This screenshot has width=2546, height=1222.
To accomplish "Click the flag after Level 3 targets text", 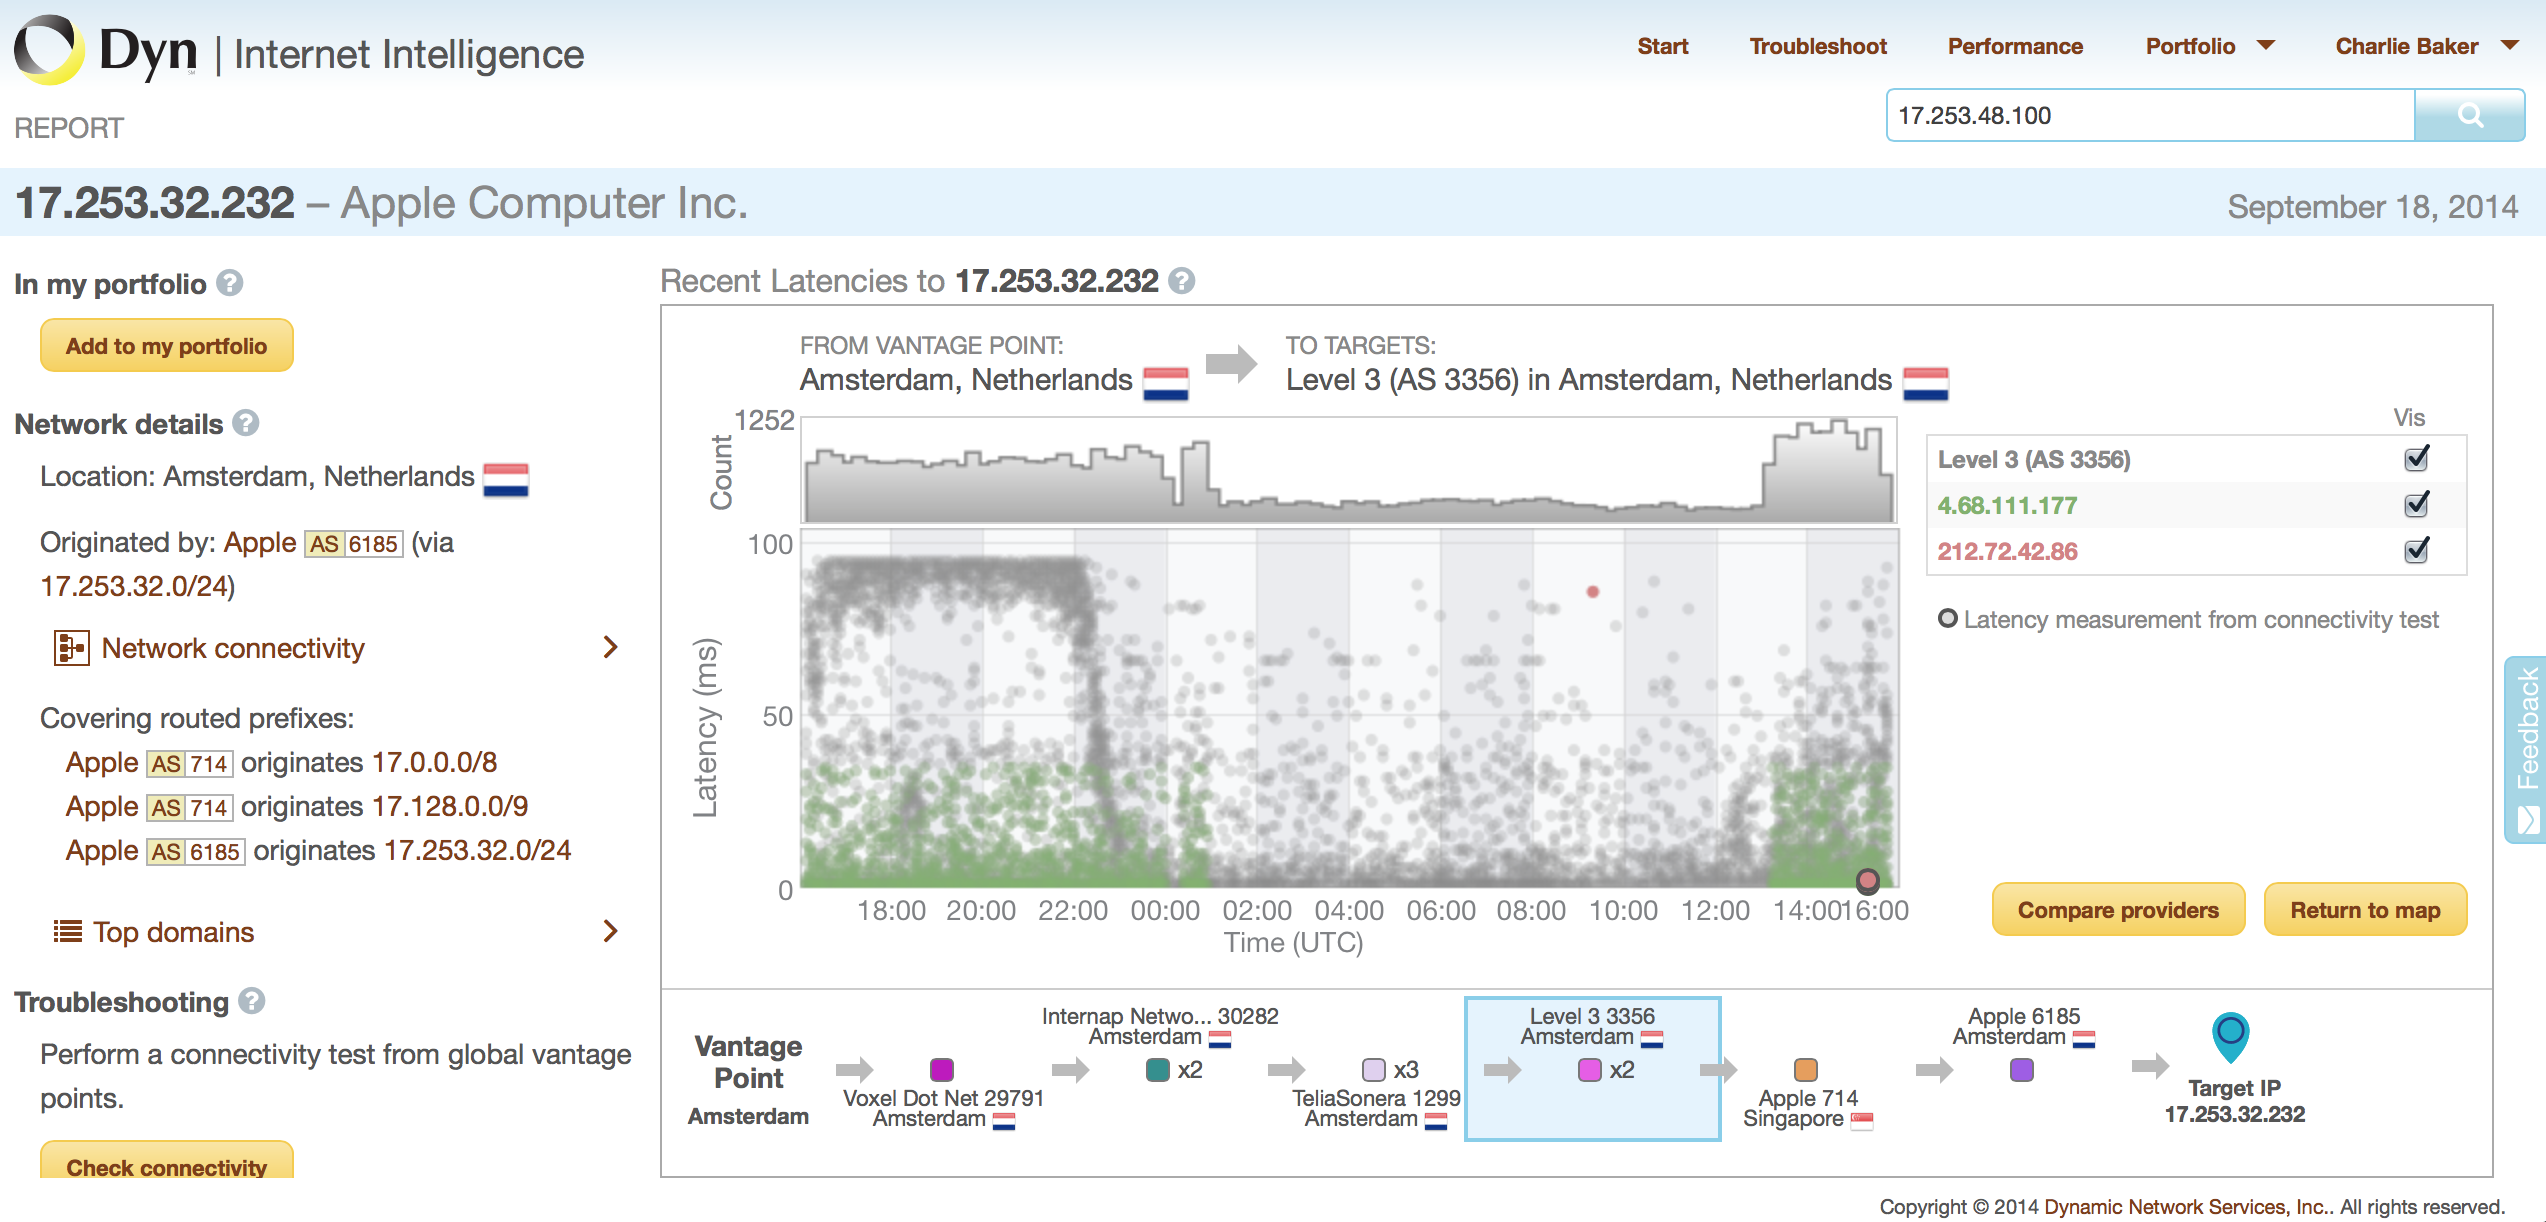I will [1925, 384].
